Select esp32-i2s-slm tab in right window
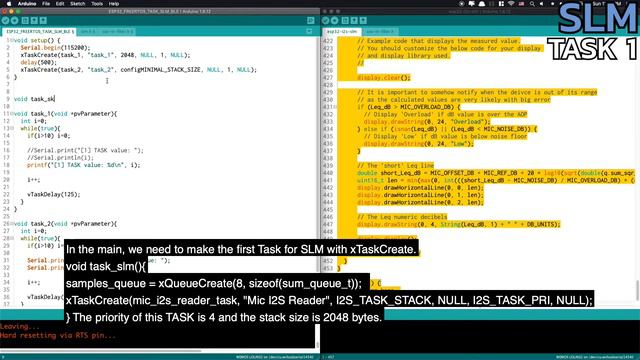Image resolution: width=640 pixels, height=360 pixels. click(342, 31)
